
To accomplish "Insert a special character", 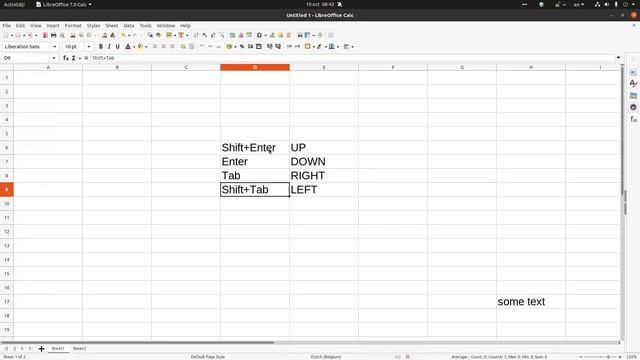I will click(x=259, y=36).
